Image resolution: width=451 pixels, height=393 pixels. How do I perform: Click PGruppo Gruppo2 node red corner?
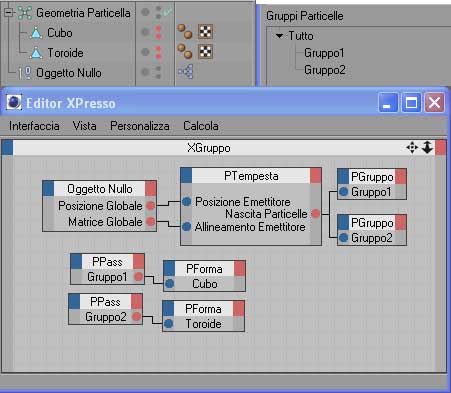(401, 223)
